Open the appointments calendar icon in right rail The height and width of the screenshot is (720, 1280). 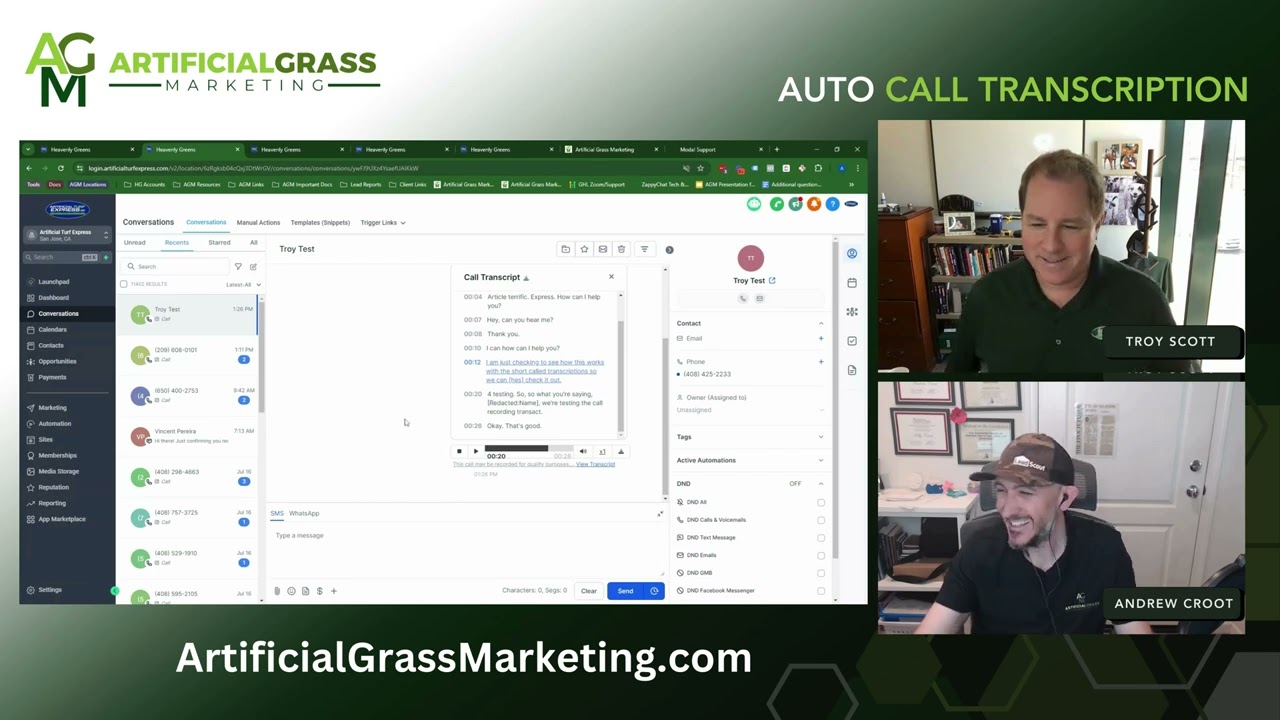click(851, 283)
